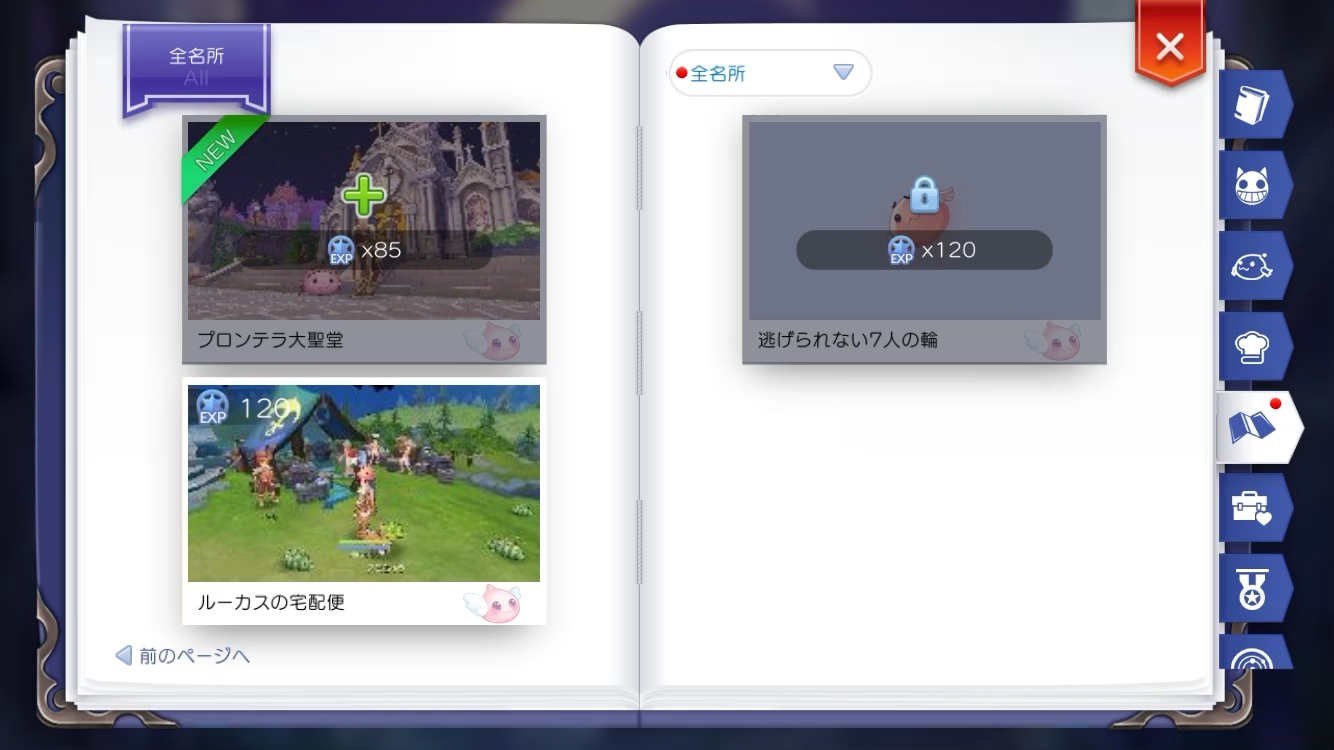This screenshot has height=750, width=1334.
Task: Open the ルーカスの宅配便 photo card
Action: coord(364,501)
